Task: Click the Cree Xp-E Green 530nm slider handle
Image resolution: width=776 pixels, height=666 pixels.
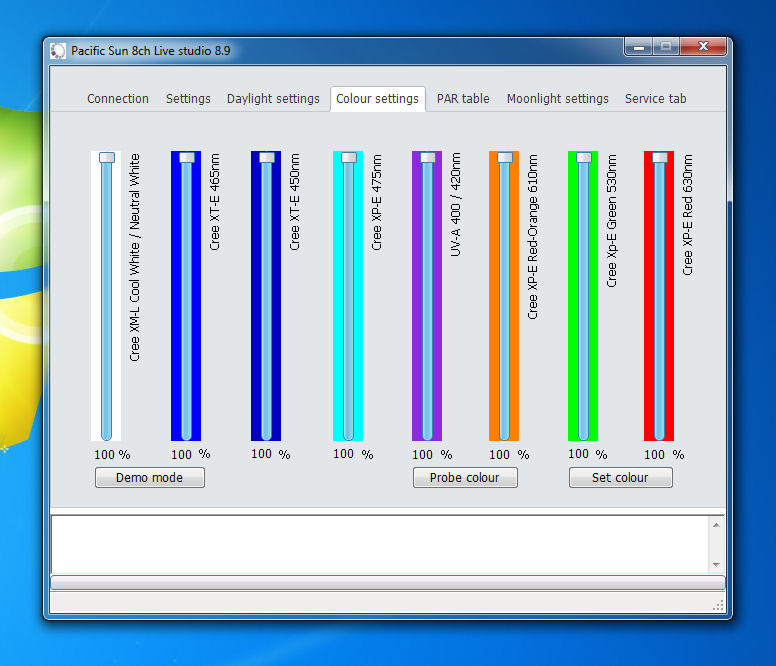Action: click(583, 157)
